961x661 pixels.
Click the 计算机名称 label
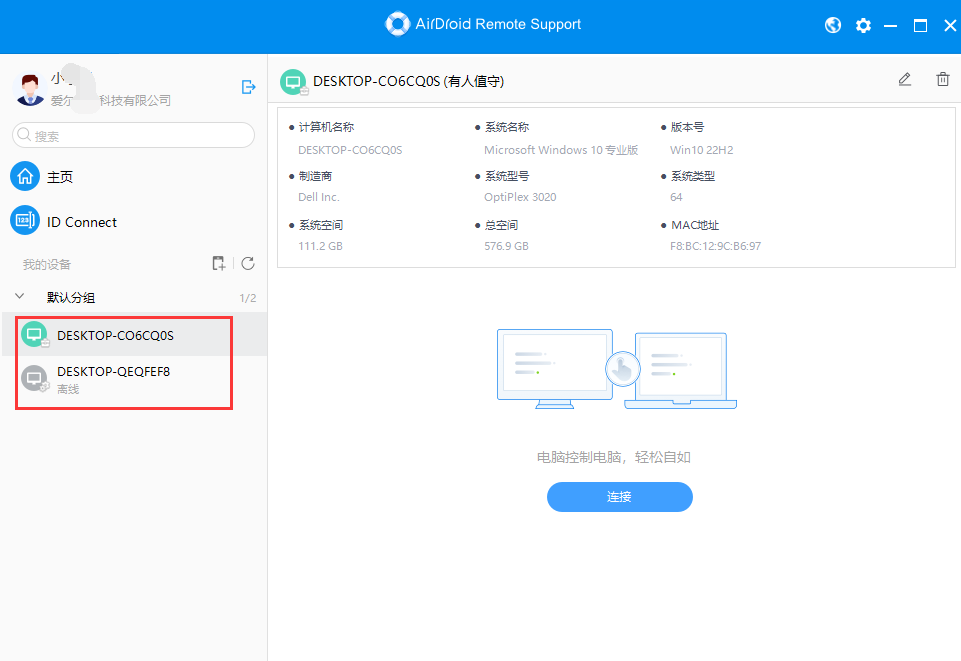326,127
